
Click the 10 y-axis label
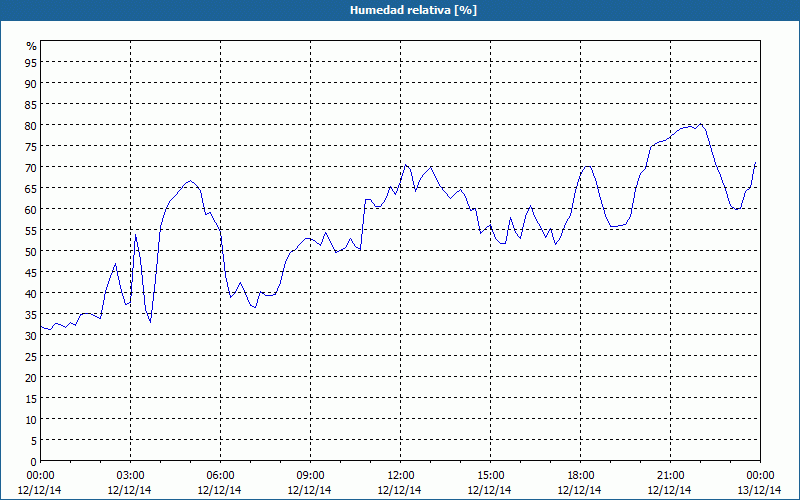point(31,420)
